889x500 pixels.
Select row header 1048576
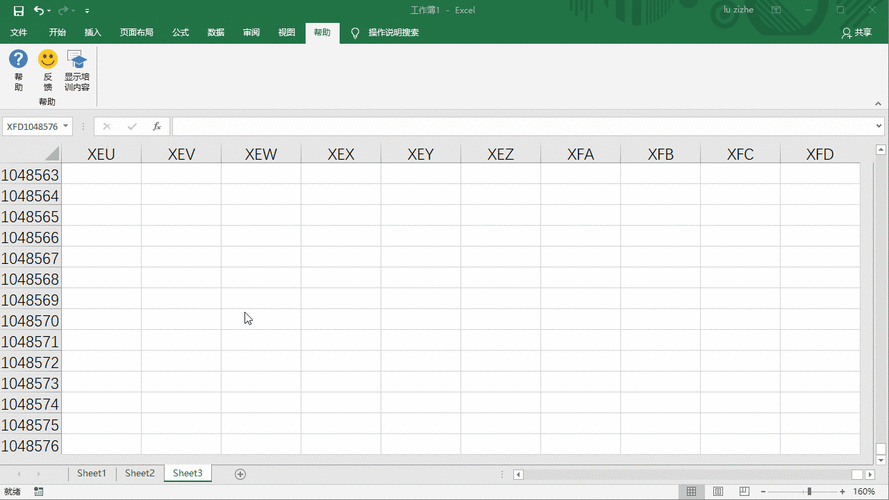pos(30,446)
